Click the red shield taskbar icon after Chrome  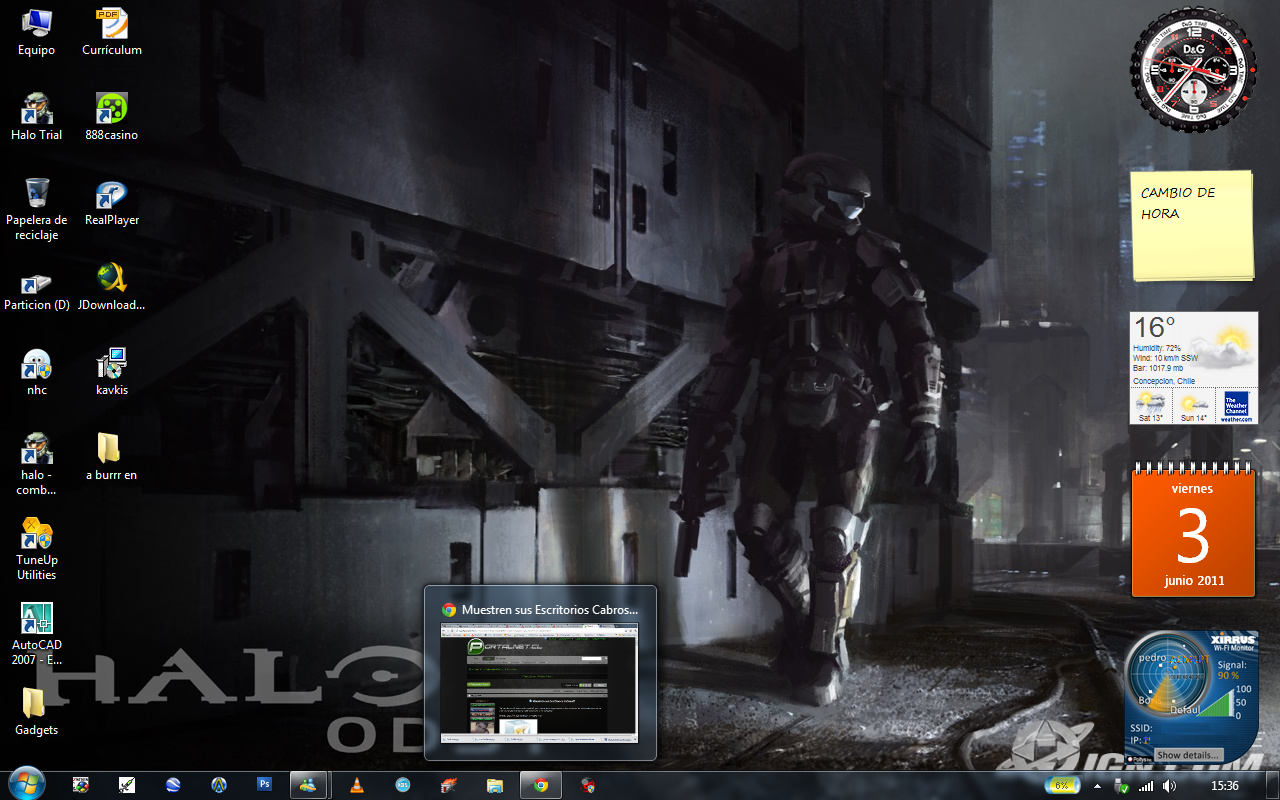(589, 785)
